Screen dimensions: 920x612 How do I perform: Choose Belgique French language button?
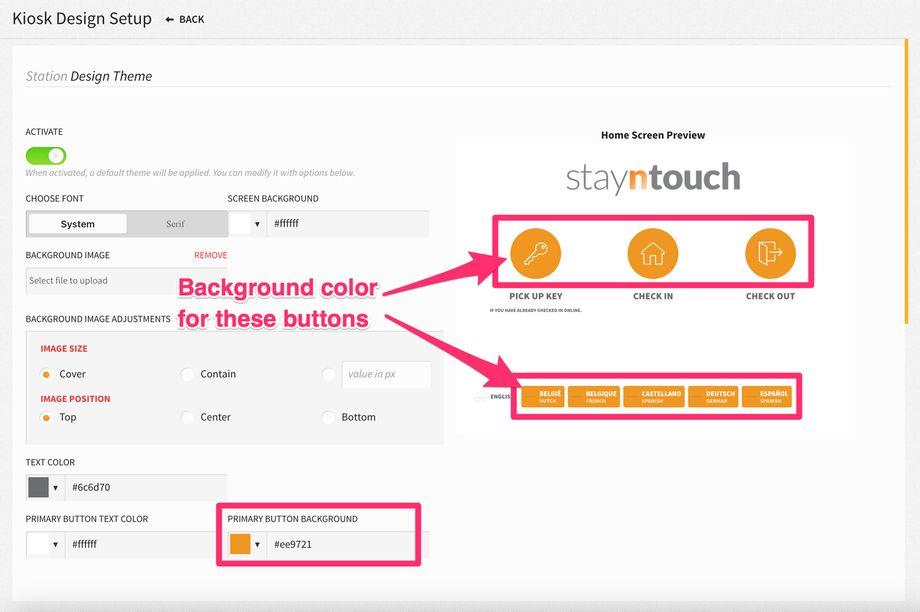594,397
